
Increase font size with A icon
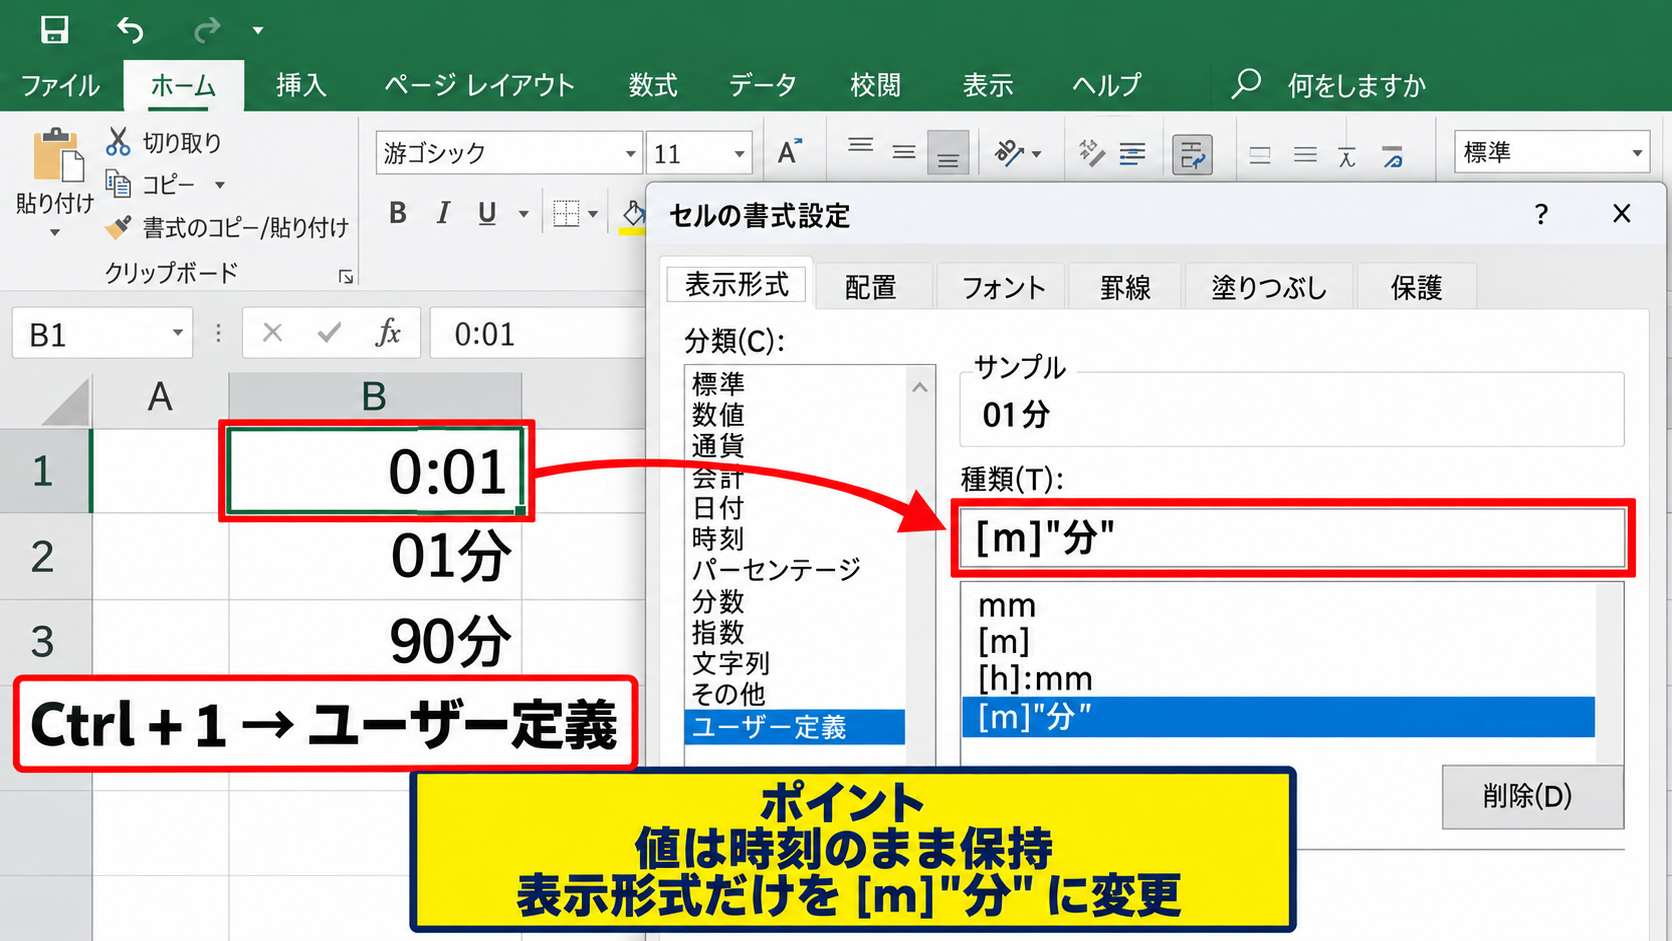coord(789,152)
